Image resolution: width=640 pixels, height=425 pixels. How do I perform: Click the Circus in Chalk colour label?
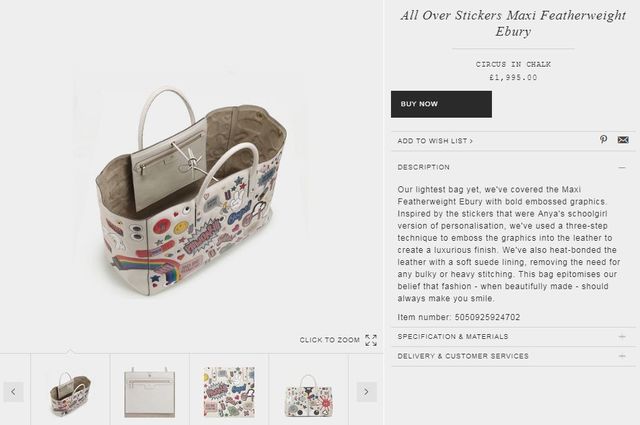point(513,65)
